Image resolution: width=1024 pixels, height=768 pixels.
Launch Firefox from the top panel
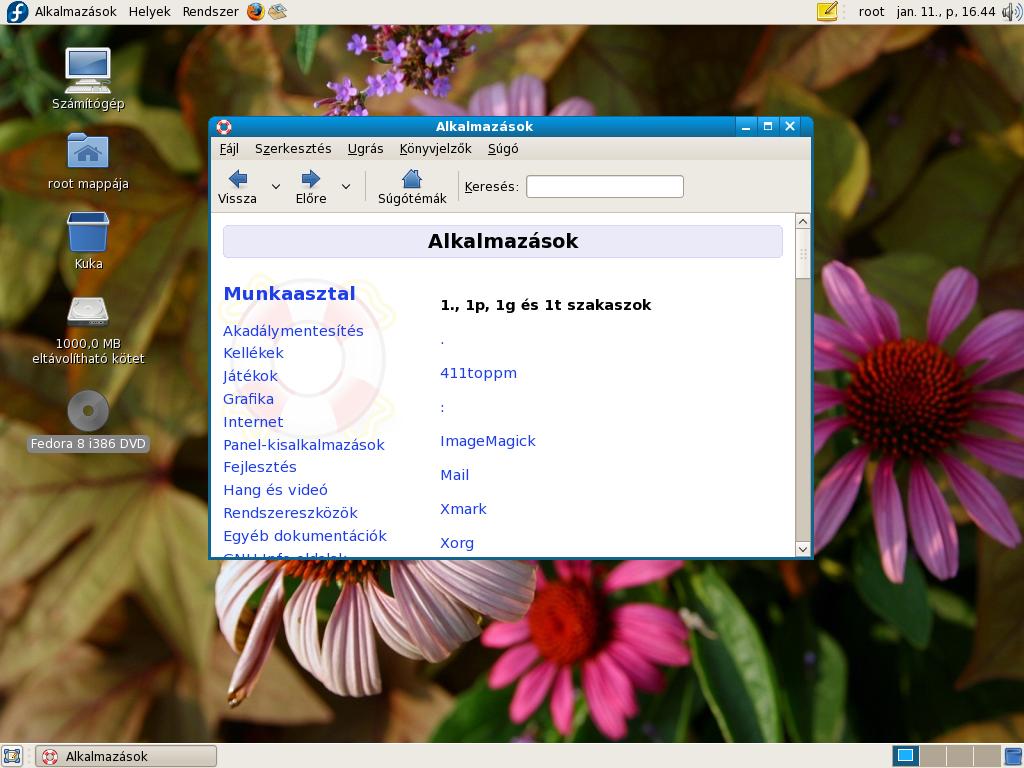[256, 11]
